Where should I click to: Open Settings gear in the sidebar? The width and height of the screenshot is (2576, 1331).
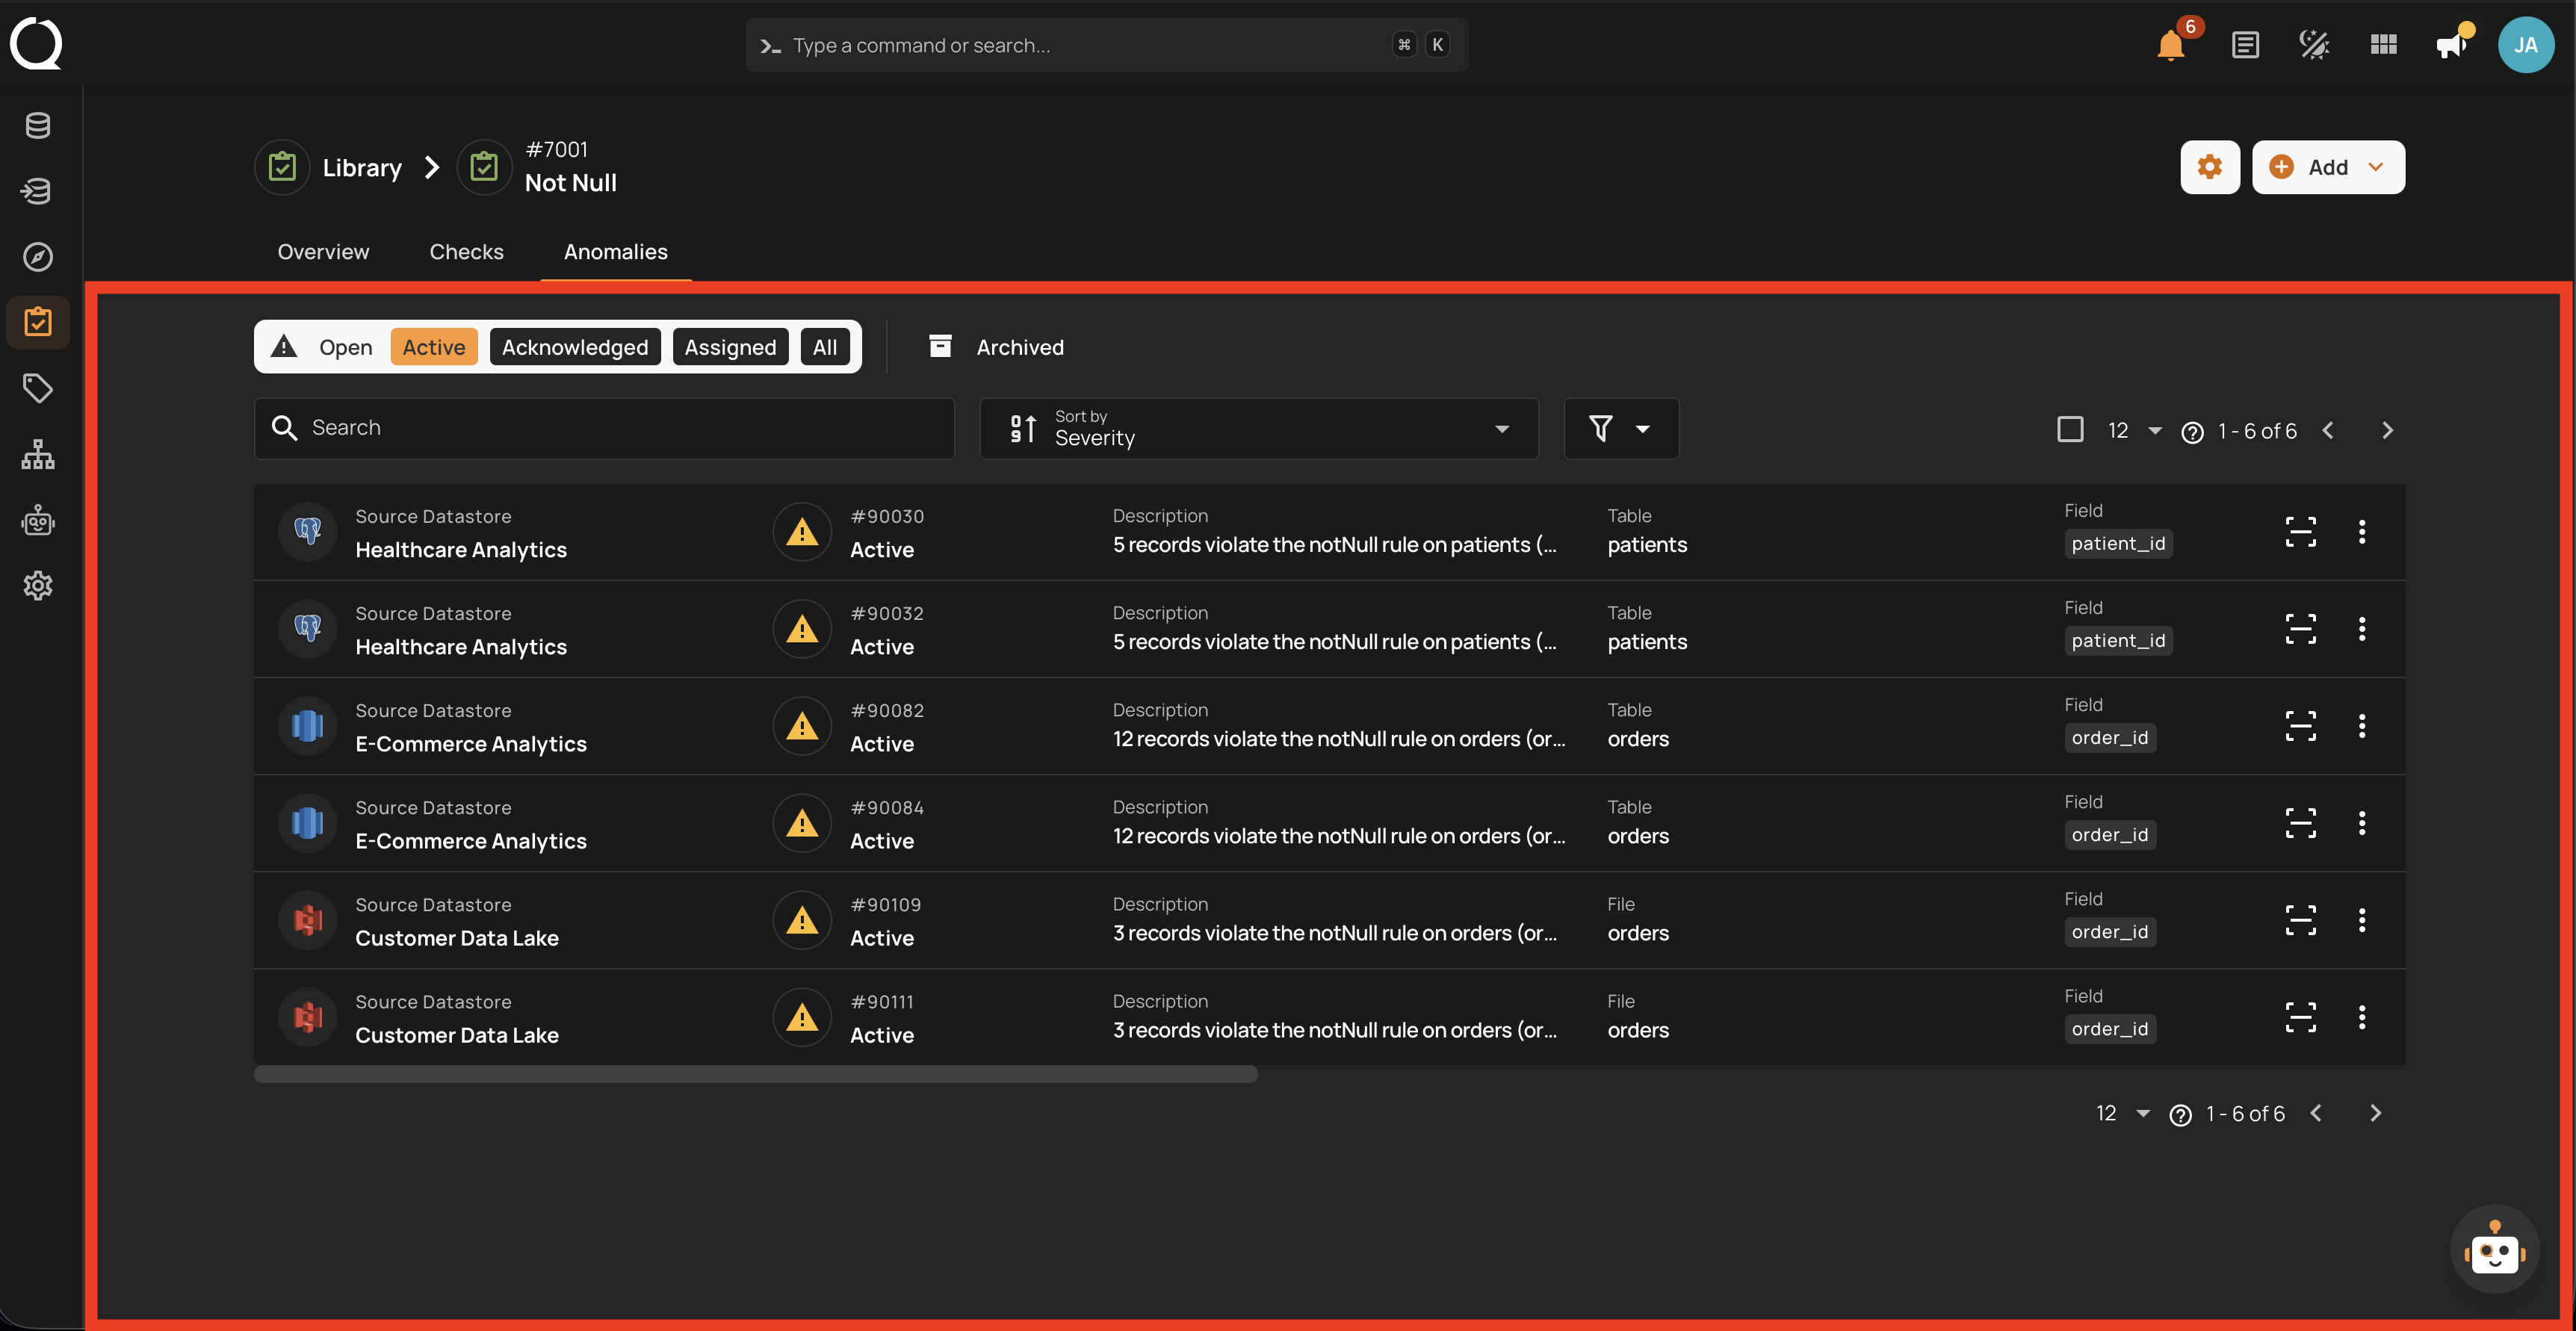pos(38,586)
